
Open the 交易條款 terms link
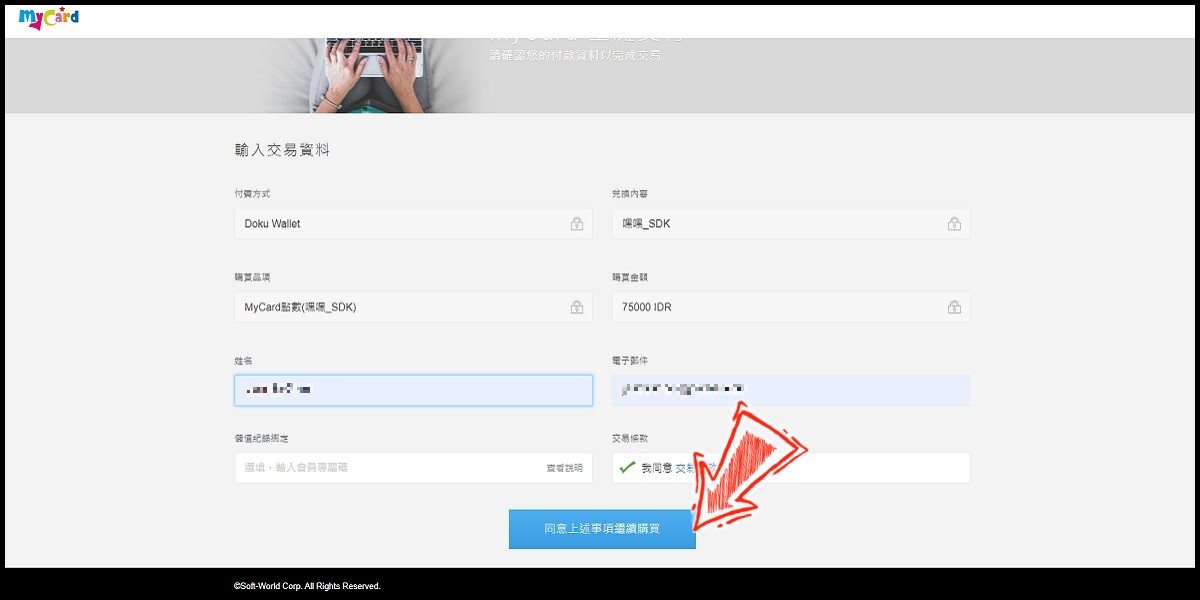coord(696,467)
